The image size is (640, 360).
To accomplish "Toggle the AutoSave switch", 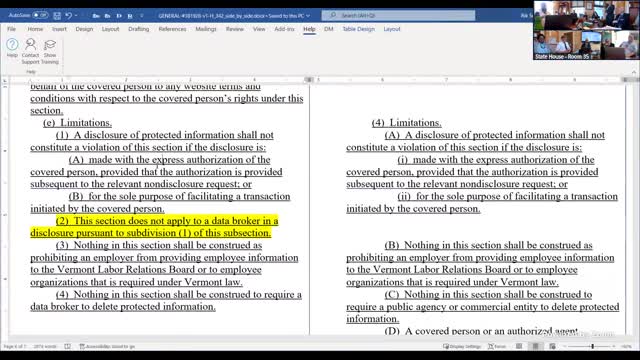I will 40,15.
